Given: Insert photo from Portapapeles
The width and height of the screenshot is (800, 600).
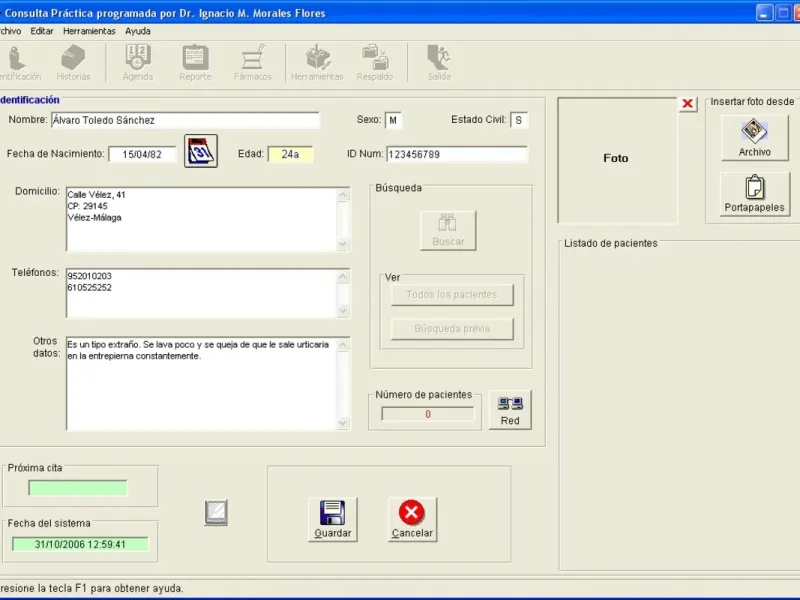Looking at the screenshot, I should pyautogui.click(x=755, y=194).
